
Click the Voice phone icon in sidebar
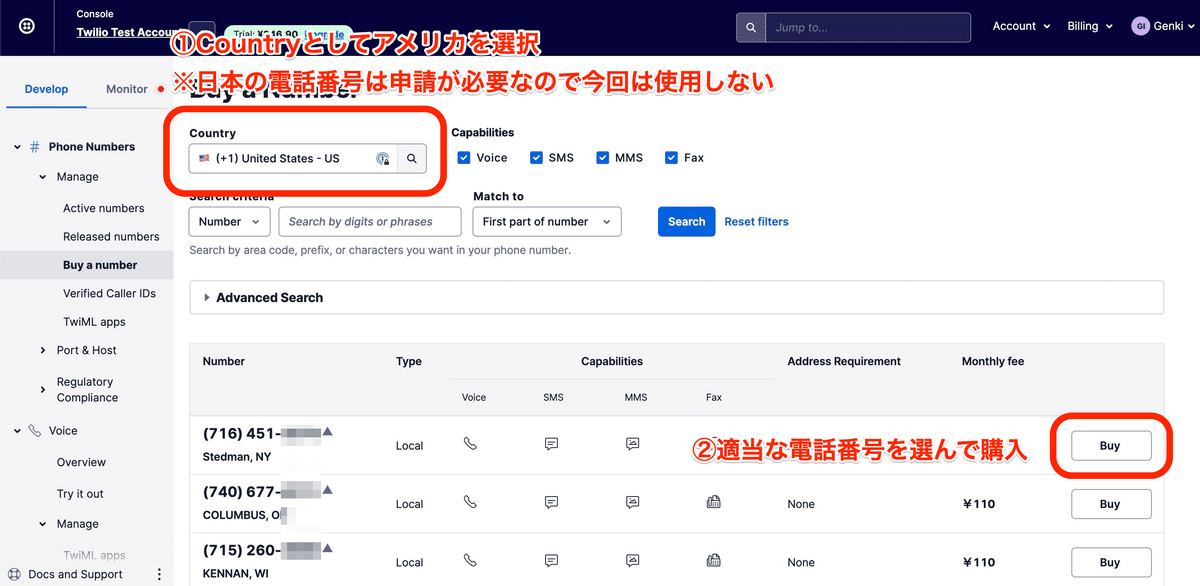click(x=35, y=431)
